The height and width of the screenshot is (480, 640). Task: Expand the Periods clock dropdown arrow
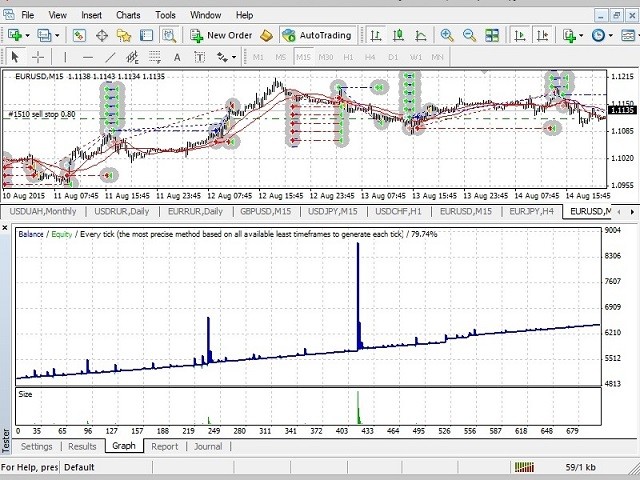click(x=611, y=36)
